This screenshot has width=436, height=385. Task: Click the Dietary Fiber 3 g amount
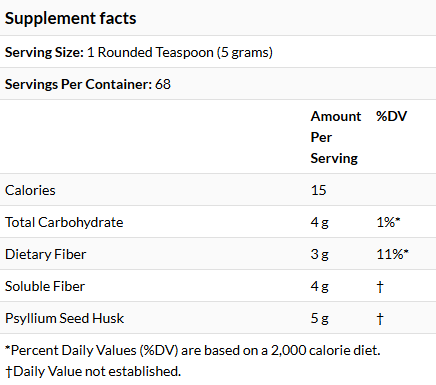(320, 254)
